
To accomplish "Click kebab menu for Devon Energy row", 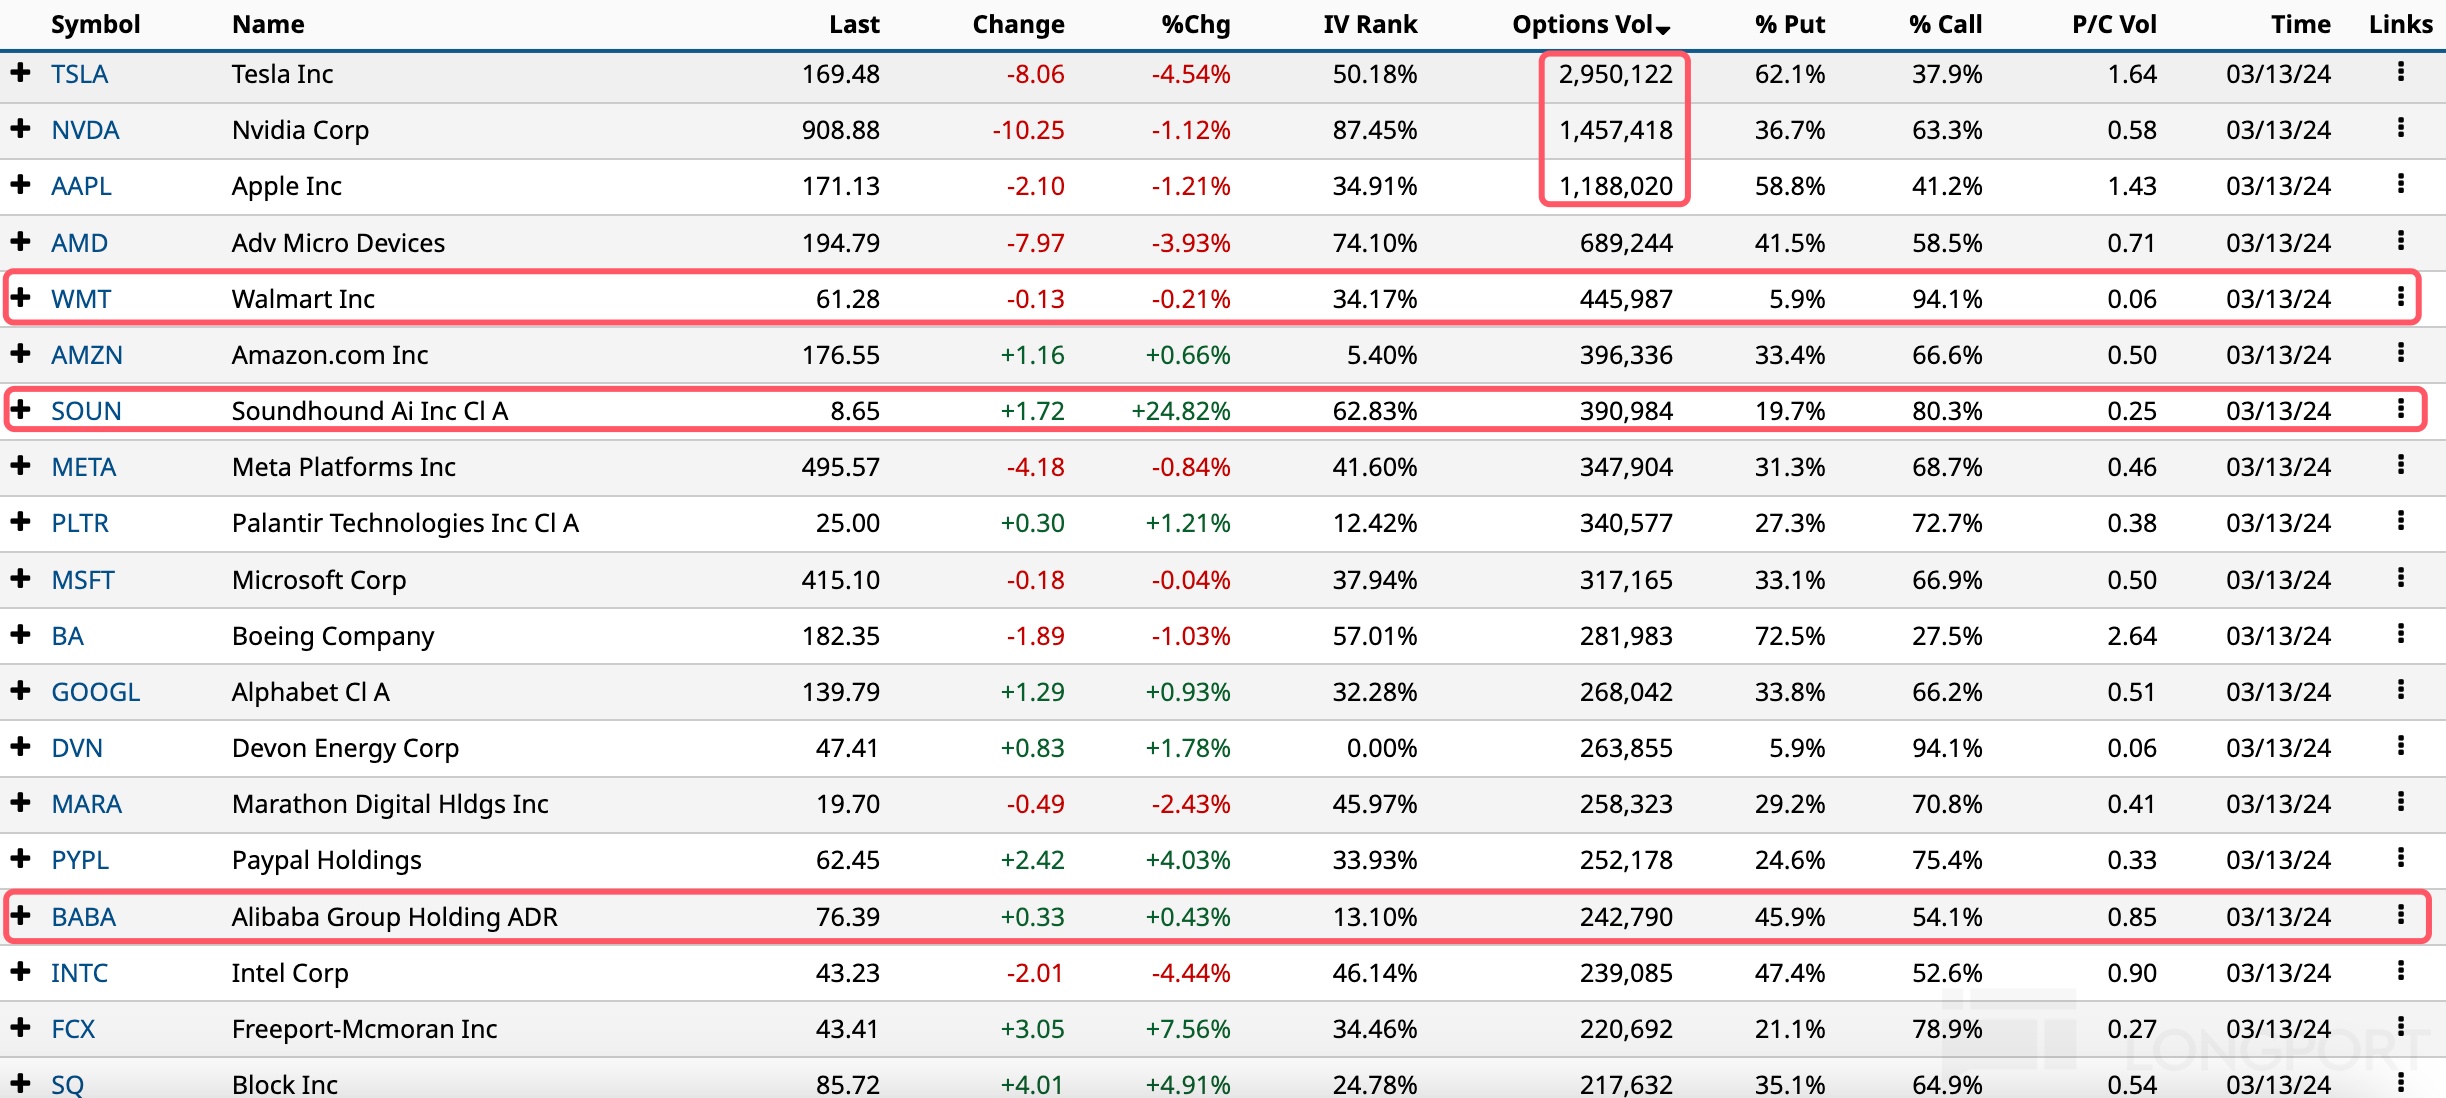I will pos(2400,746).
